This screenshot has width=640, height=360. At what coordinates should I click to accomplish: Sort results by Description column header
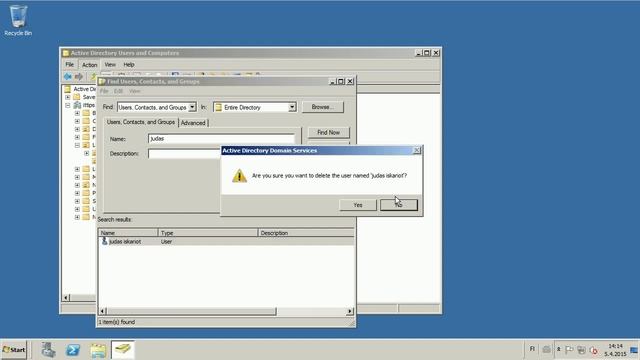(x=306, y=233)
